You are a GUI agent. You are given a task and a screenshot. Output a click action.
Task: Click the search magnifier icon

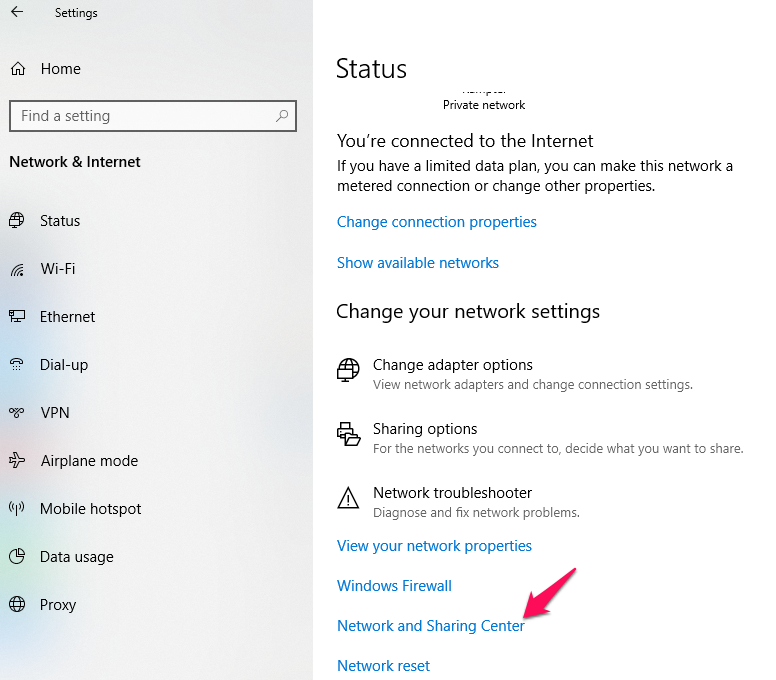(x=282, y=116)
